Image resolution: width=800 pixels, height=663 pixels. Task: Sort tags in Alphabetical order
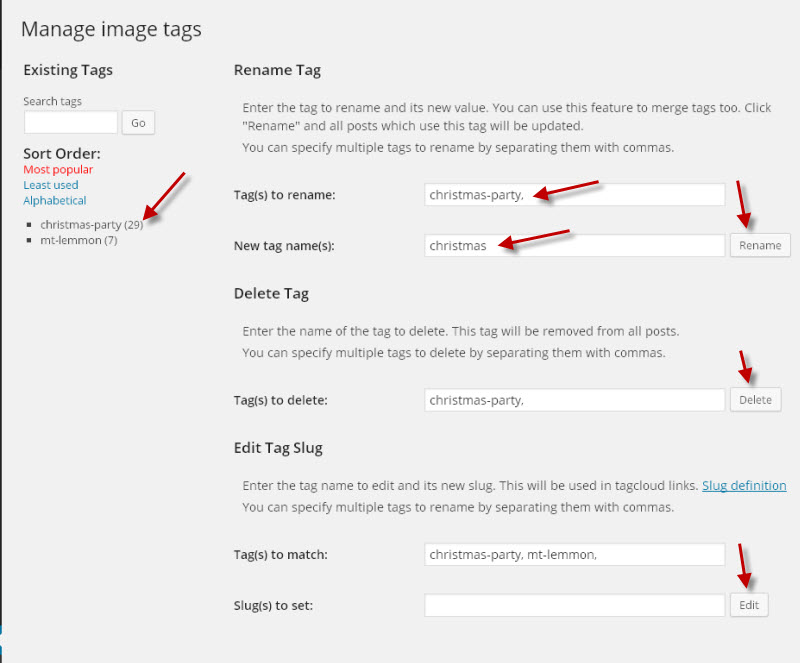(x=55, y=201)
